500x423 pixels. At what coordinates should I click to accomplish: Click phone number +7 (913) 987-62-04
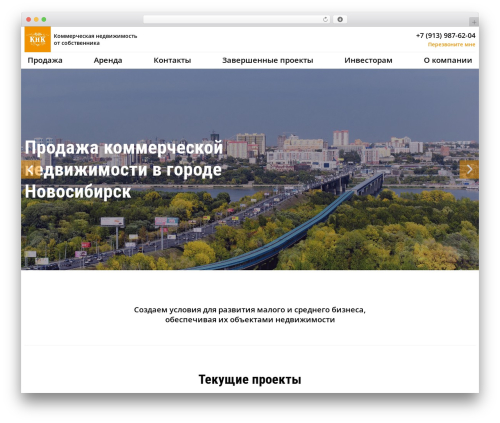pyautogui.click(x=445, y=35)
